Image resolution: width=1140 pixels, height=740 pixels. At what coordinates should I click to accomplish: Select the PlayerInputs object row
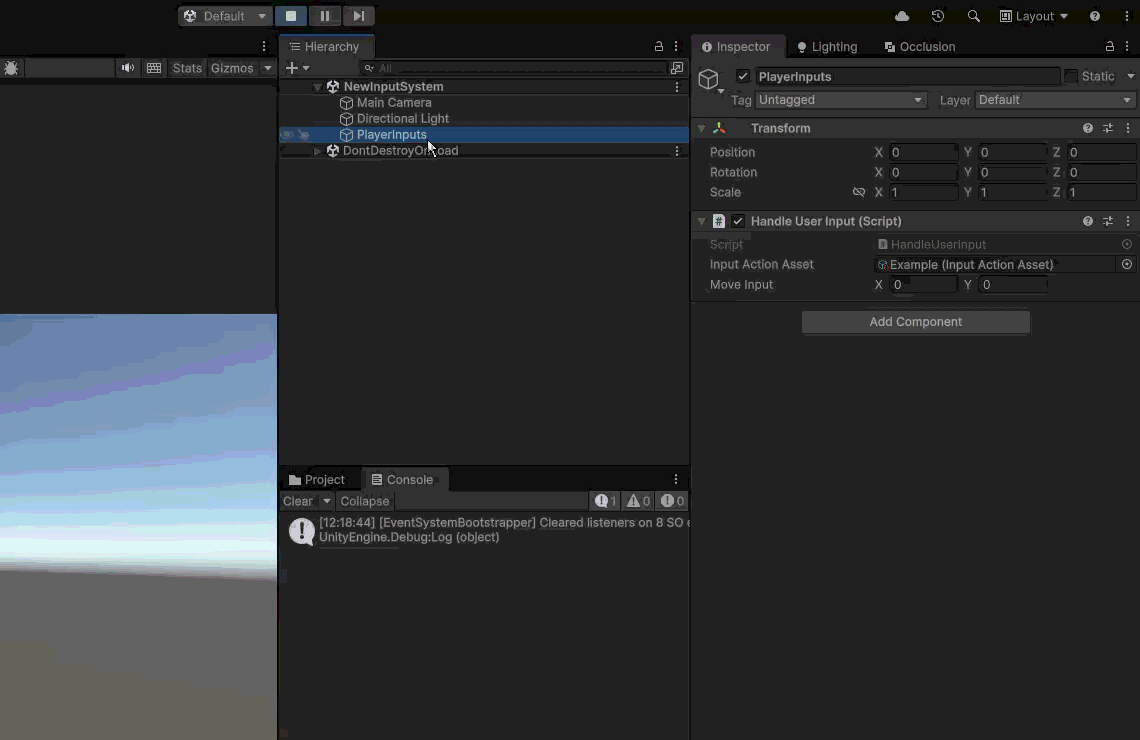point(484,134)
